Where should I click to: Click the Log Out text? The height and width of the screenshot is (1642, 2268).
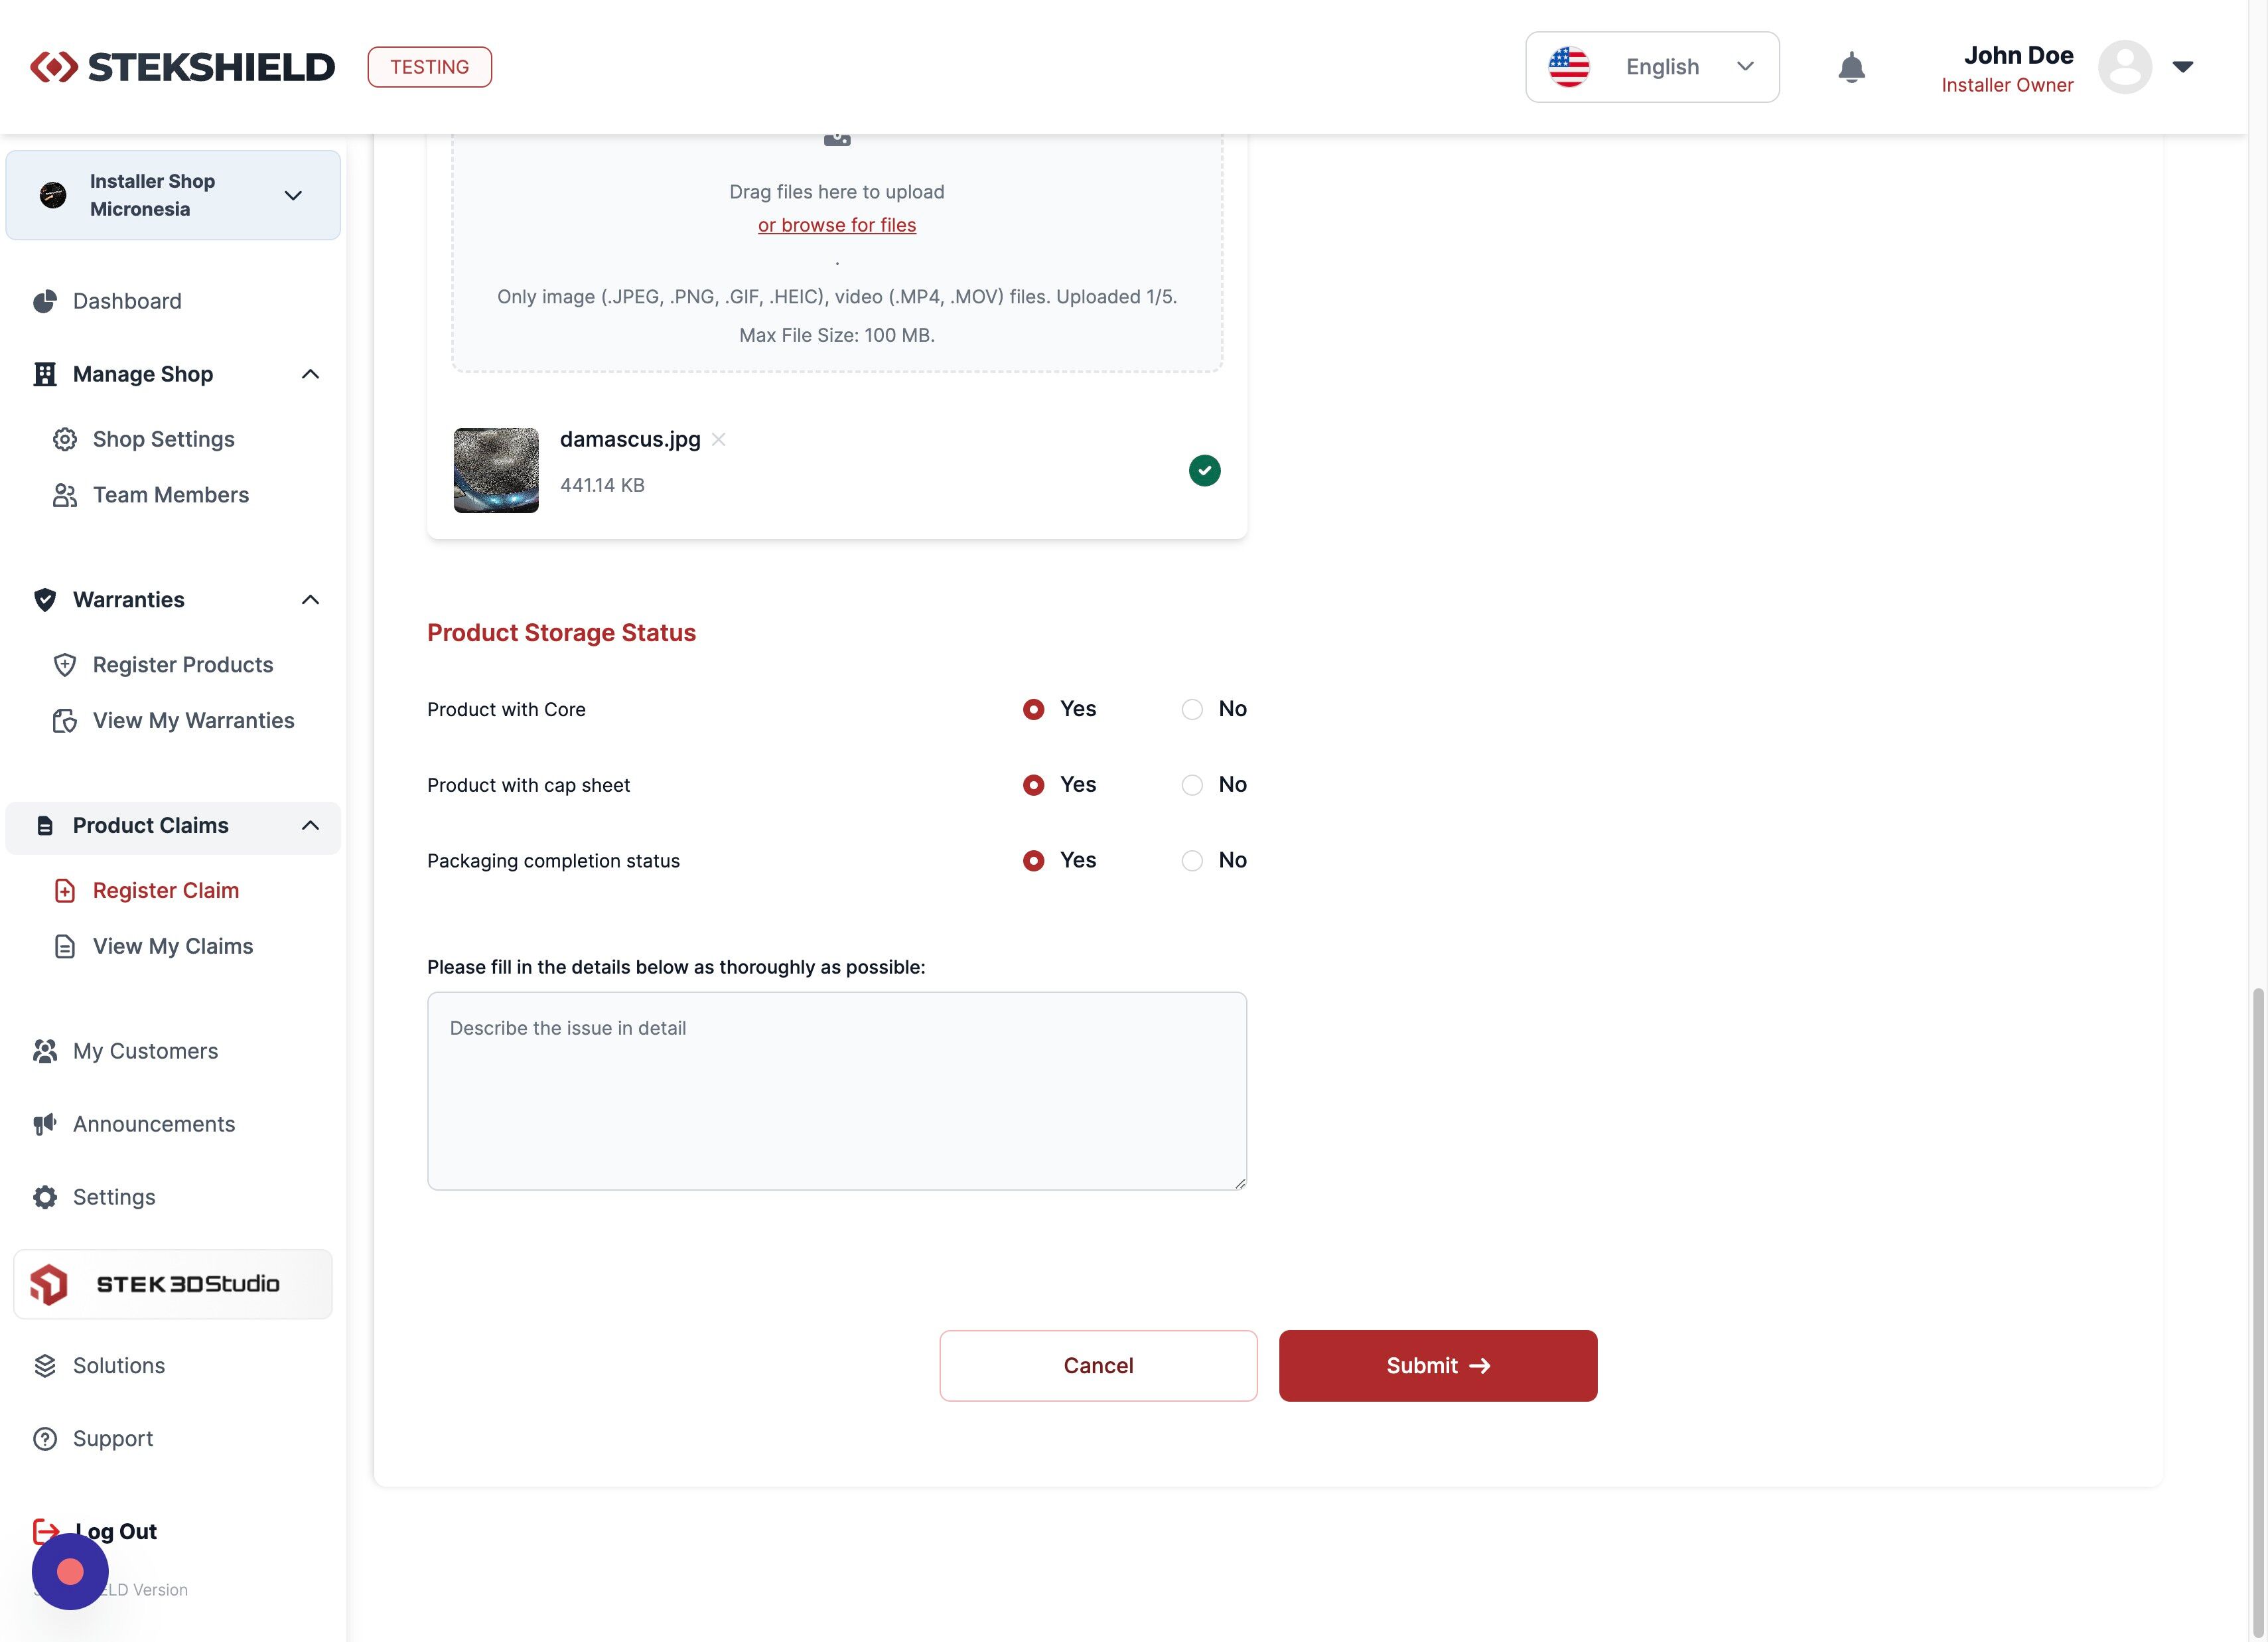point(116,1531)
